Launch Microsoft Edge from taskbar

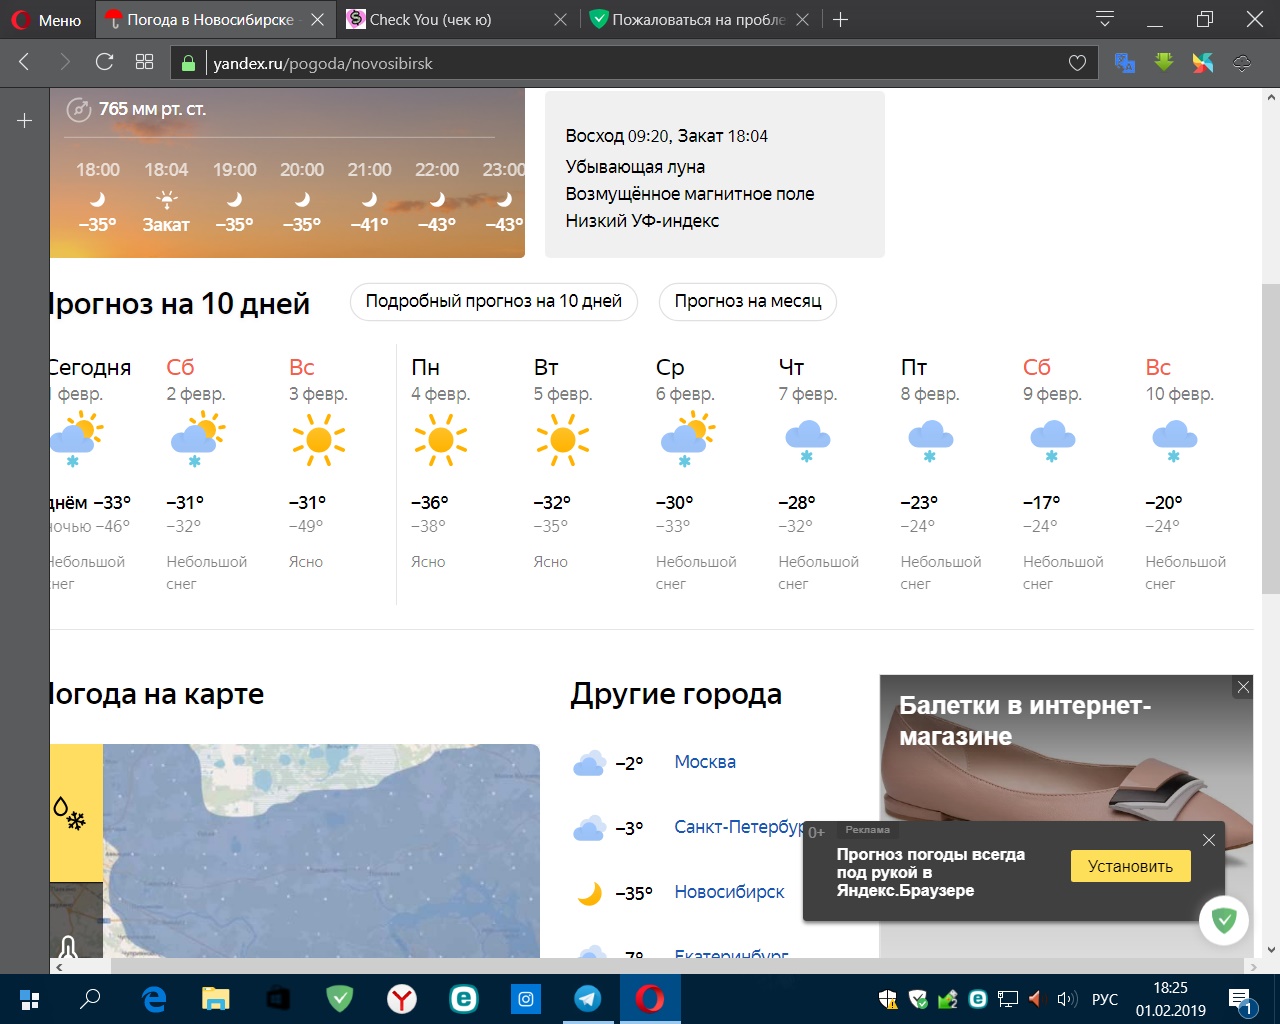point(154,999)
